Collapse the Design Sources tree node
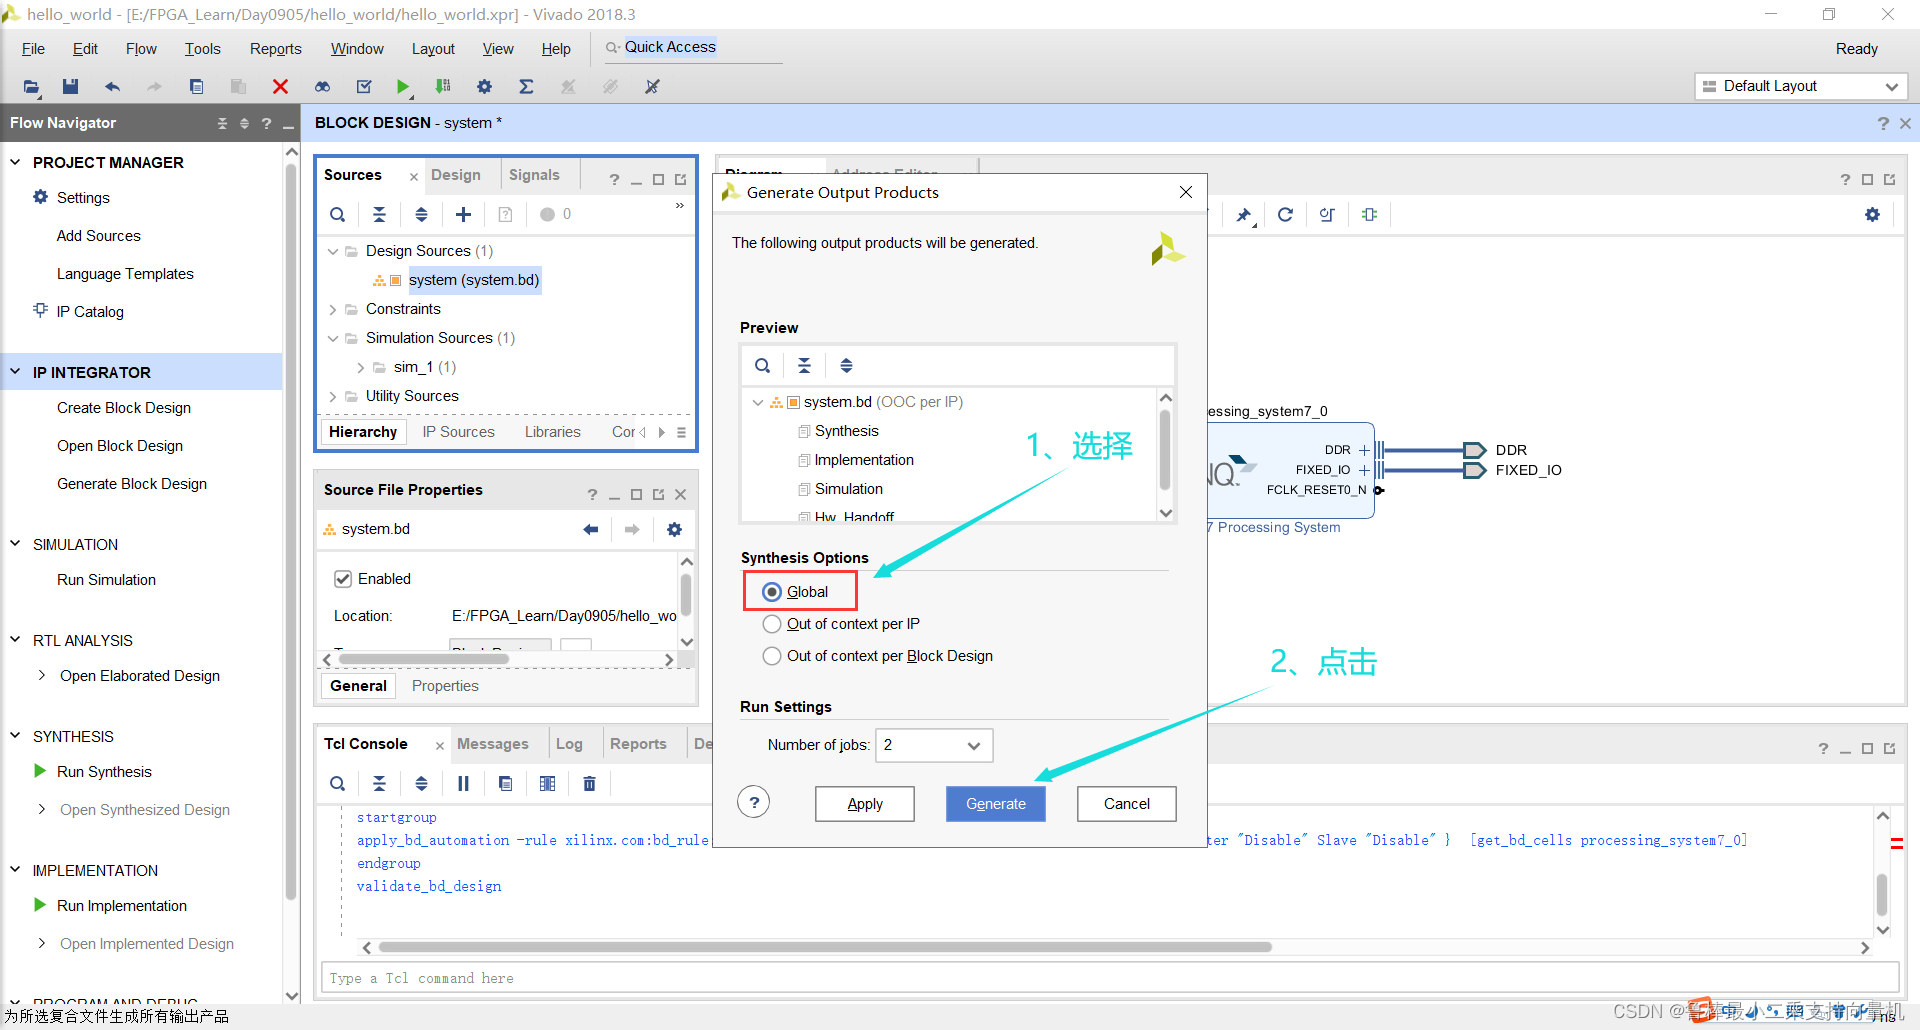This screenshot has height=1030, width=1920. coord(333,251)
